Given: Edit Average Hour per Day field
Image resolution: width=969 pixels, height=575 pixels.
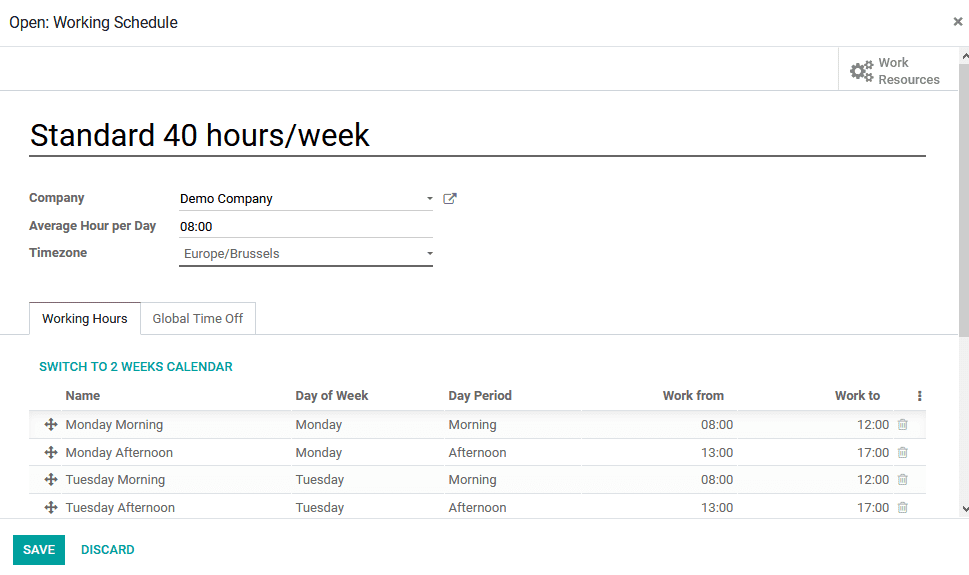Looking at the screenshot, I should [x=306, y=226].
